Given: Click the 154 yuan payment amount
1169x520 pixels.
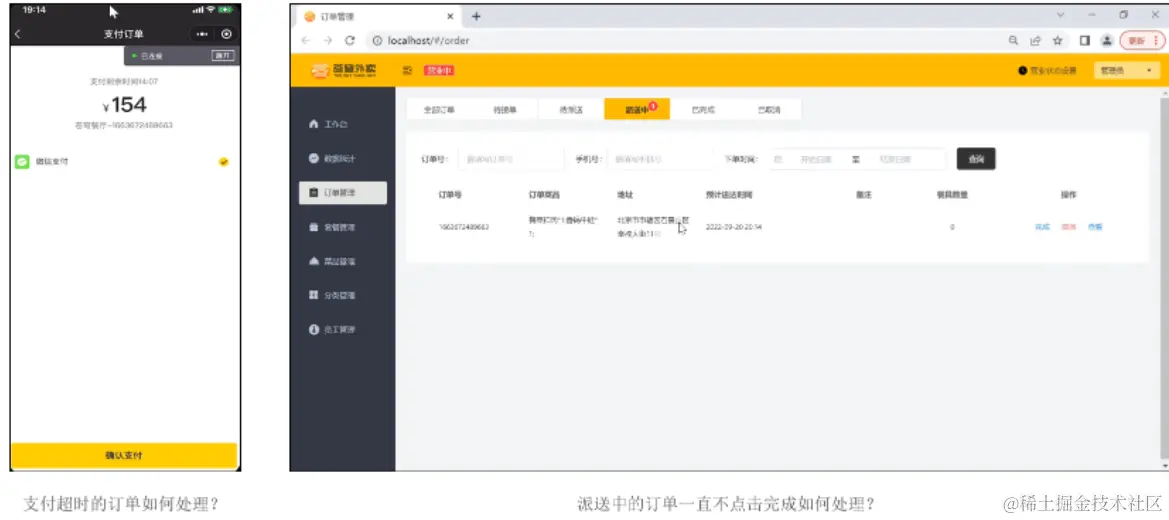Looking at the screenshot, I should pos(125,105).
